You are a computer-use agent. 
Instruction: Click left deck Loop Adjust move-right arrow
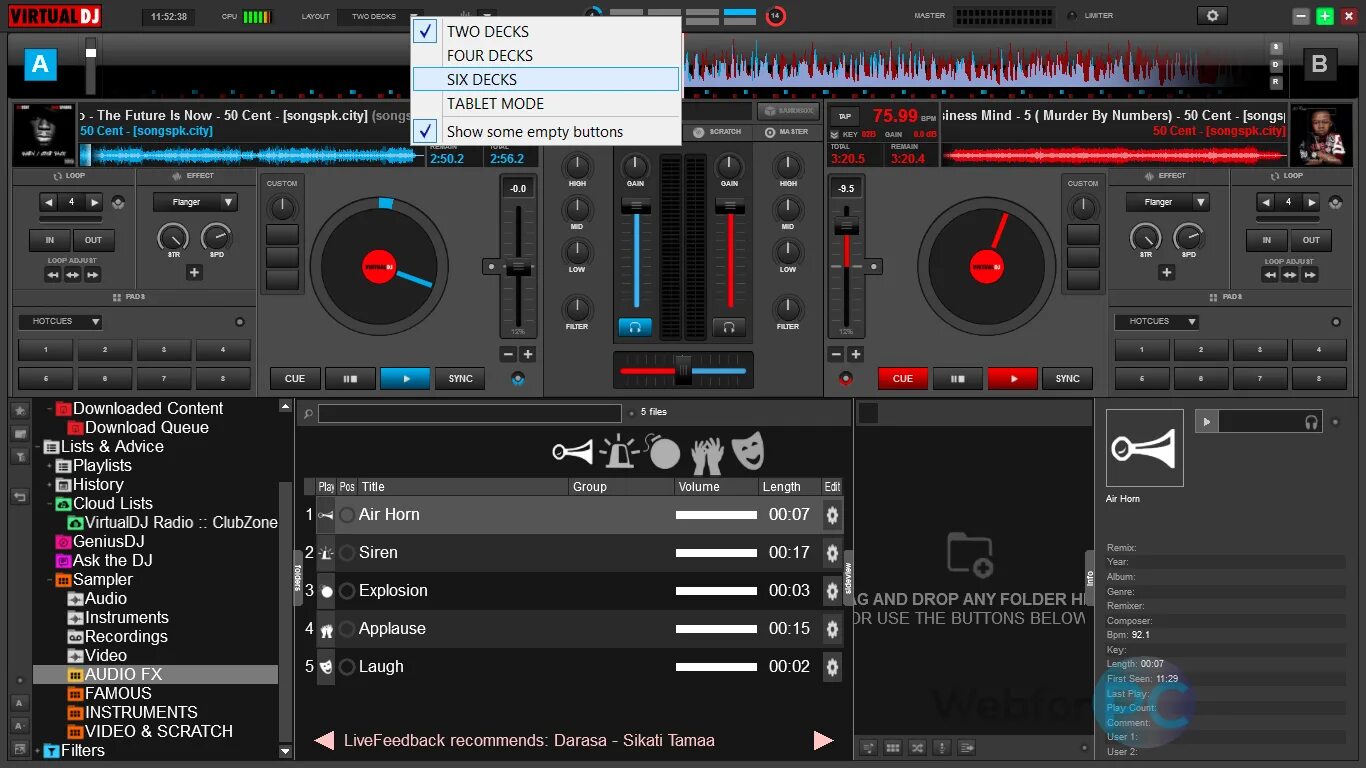92,275
